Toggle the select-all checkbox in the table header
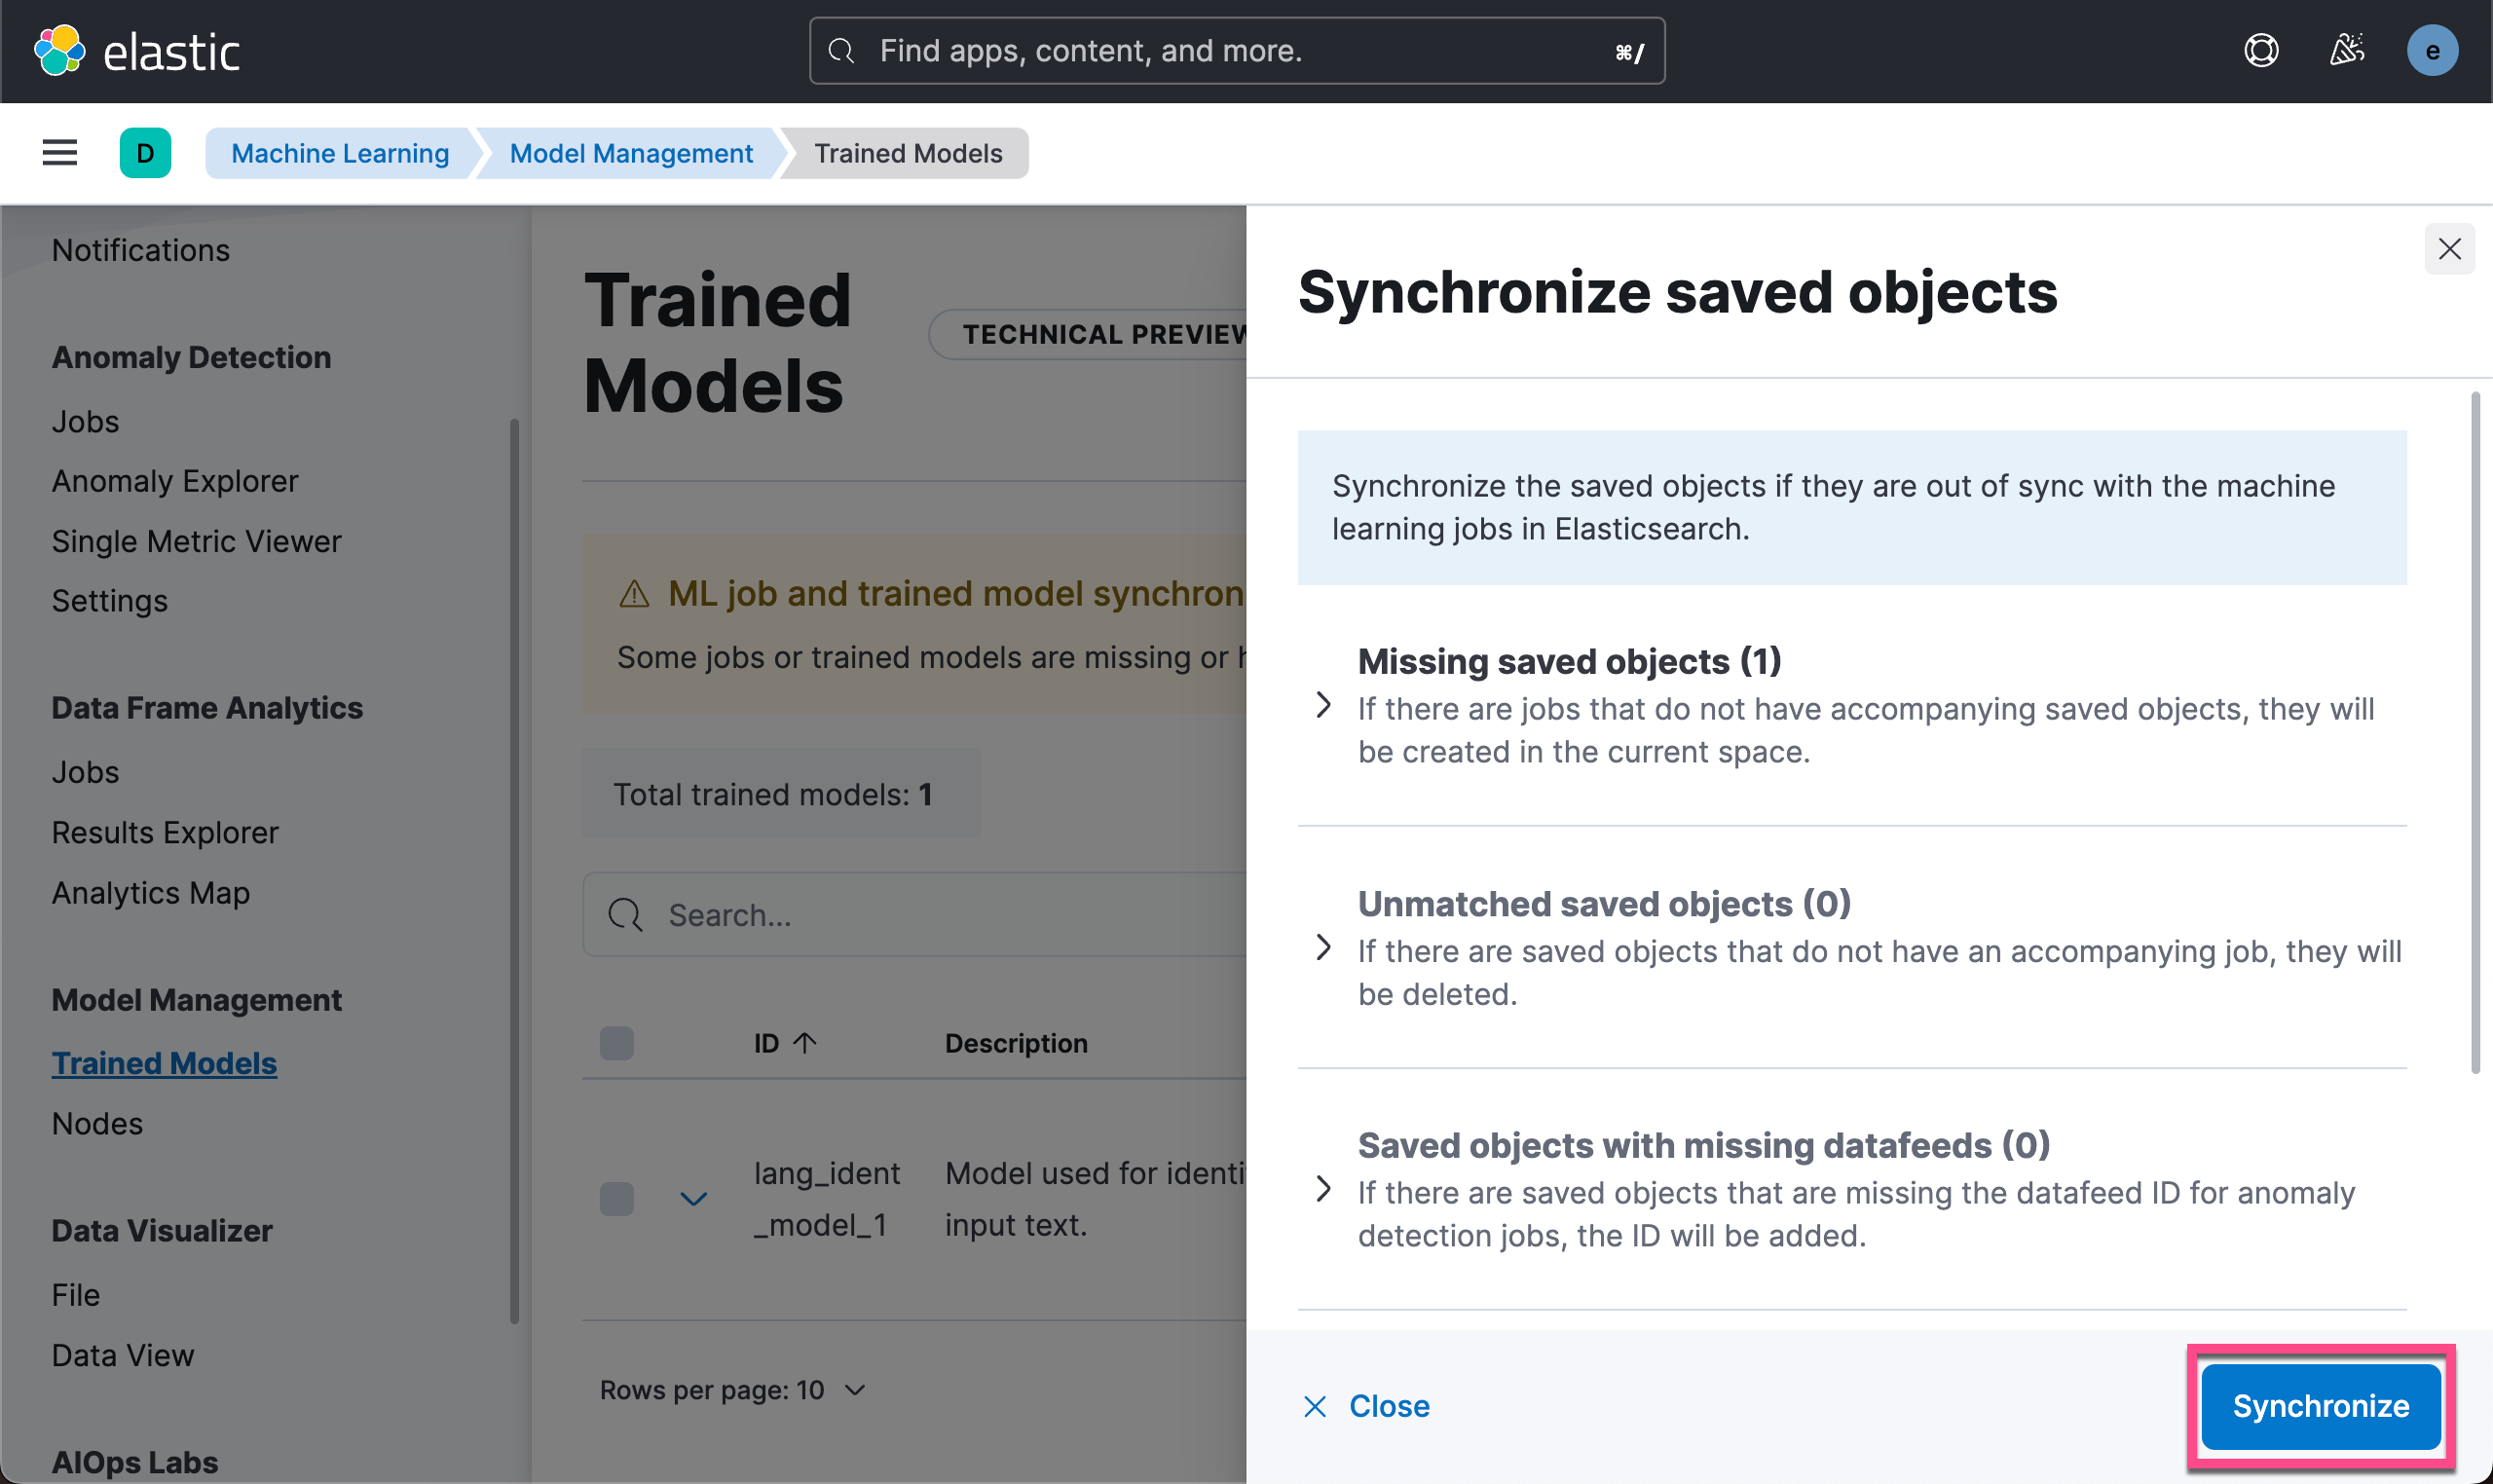The image size is (2493, 1484). tap(617, 1043)
